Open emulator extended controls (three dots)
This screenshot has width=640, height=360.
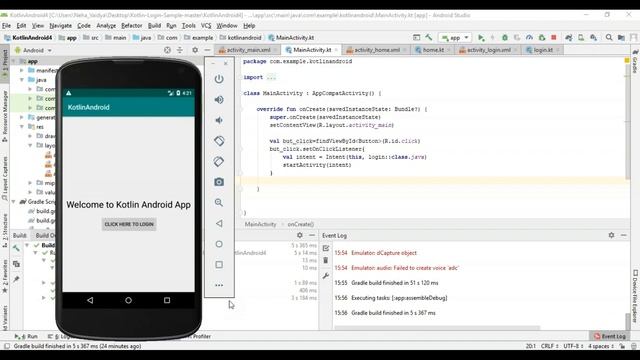219,285
